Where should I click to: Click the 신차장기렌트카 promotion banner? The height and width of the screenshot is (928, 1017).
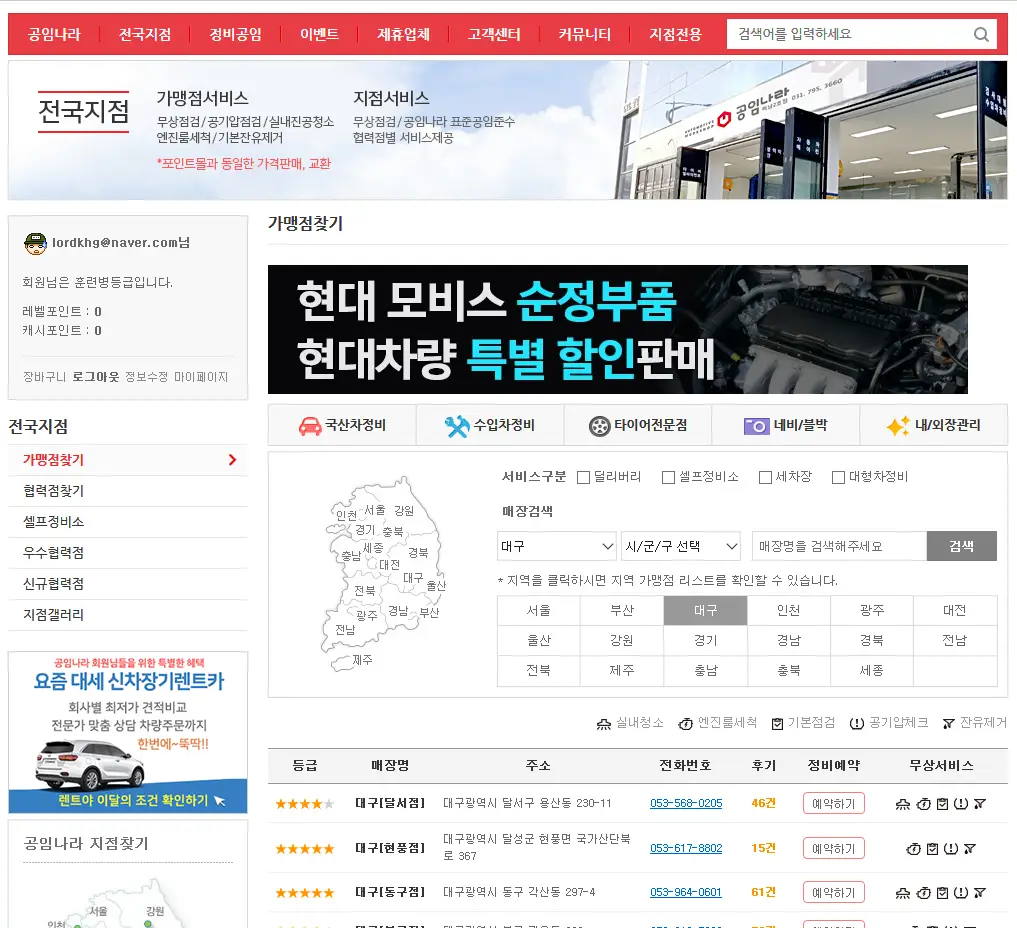pyautogui.click(x=128, y=732)
